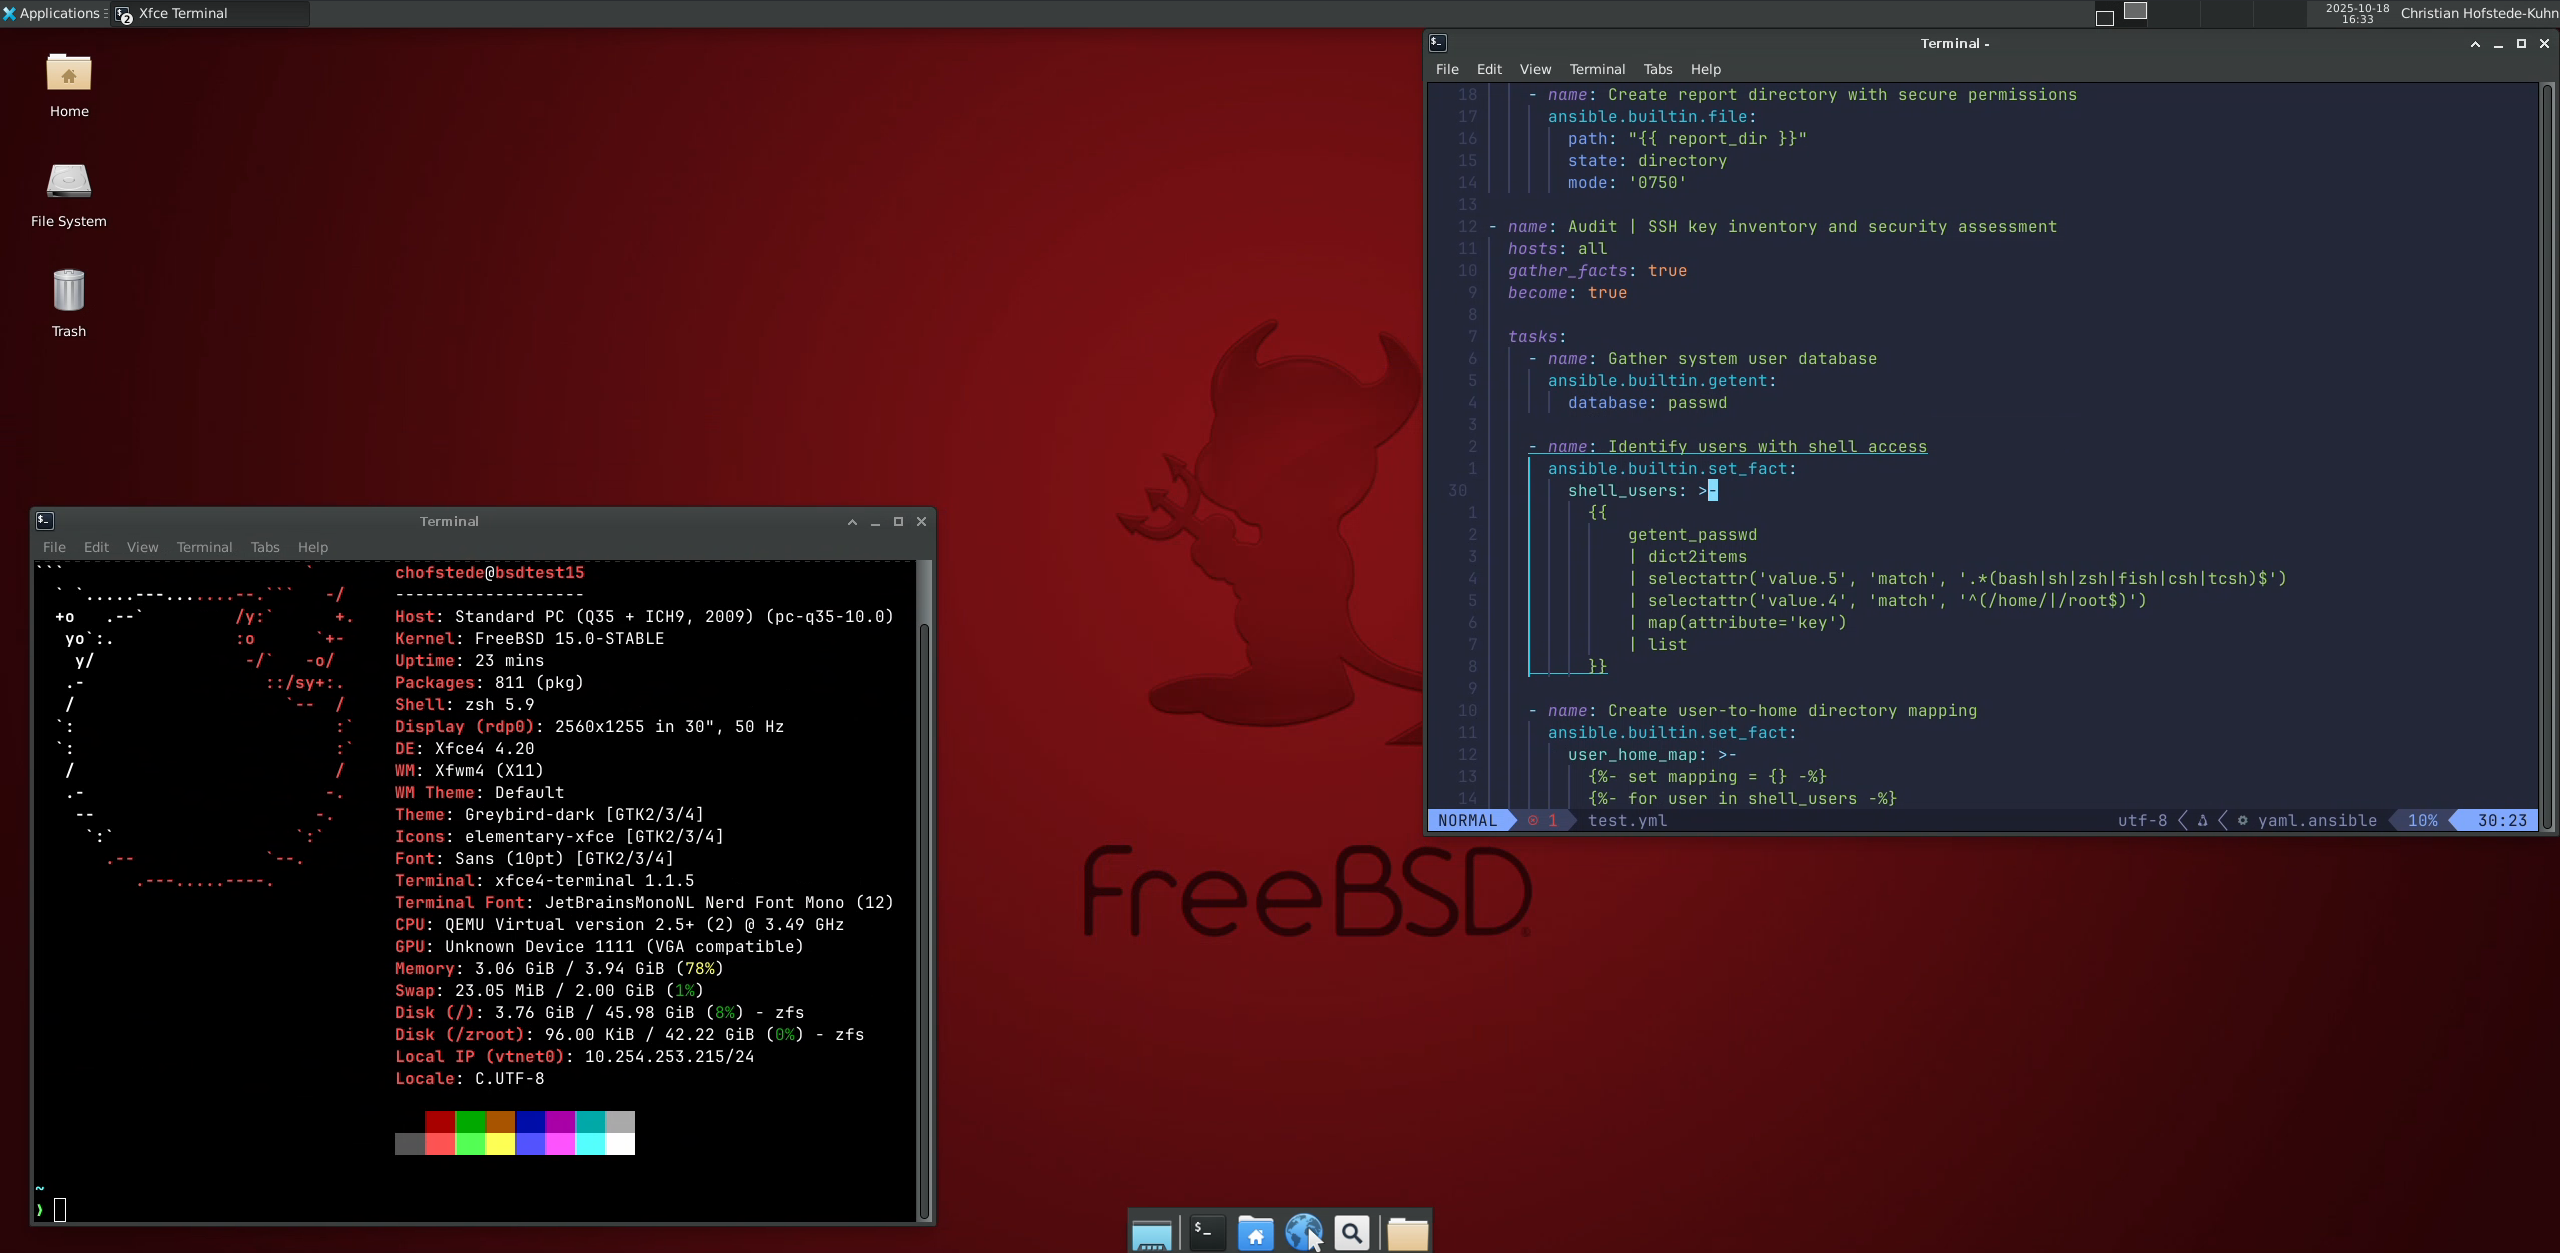This screenshot has height=1253, width=2560.
Task: Roll up the editor terminal window
Action: [x=2475, y=43]
